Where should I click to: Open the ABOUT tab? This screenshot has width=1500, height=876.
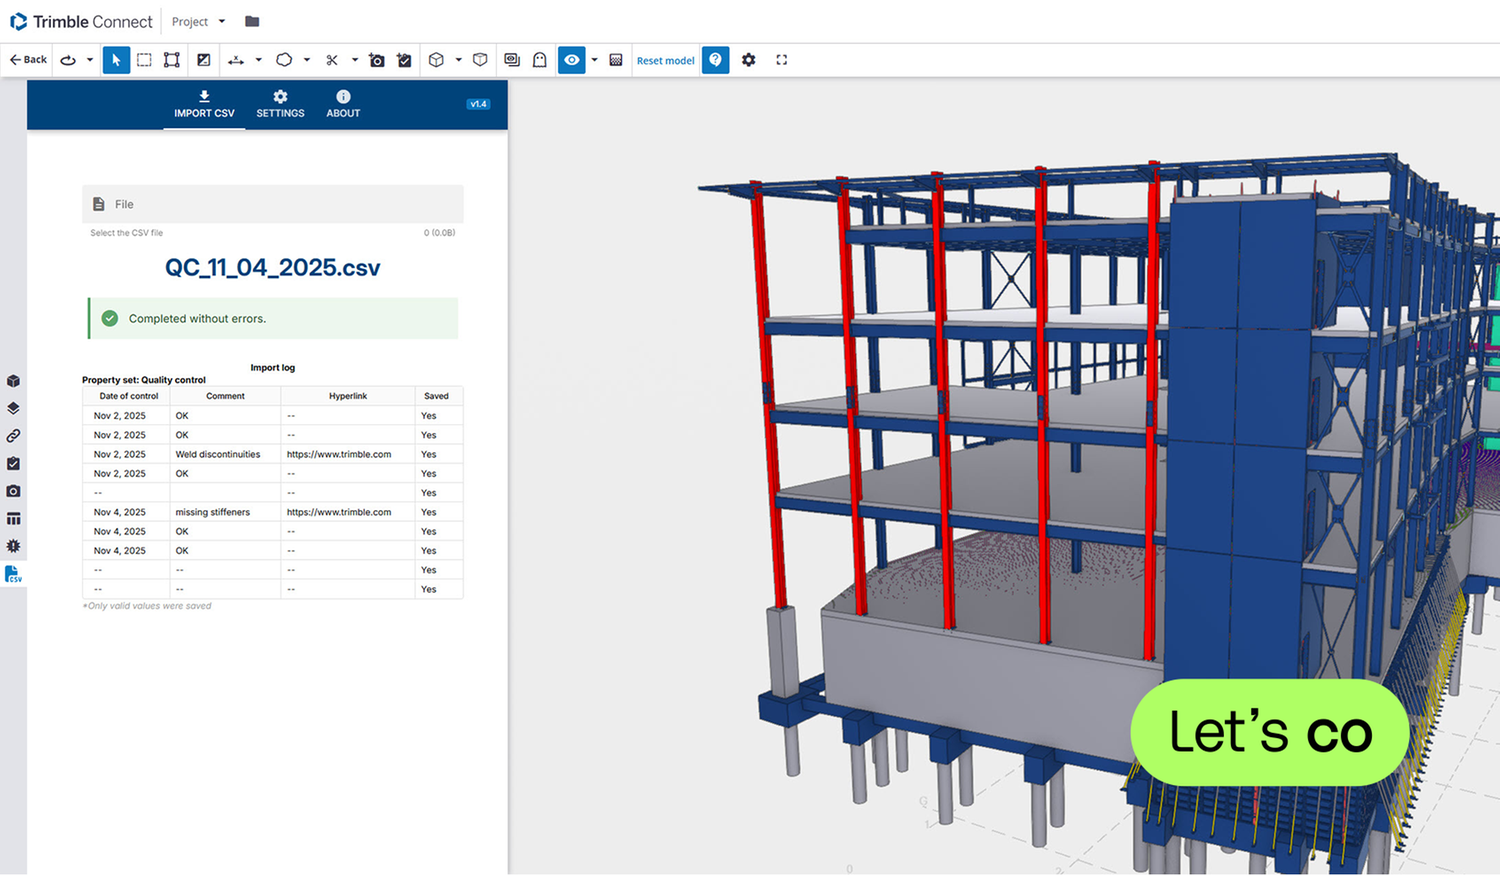point(343,104)
